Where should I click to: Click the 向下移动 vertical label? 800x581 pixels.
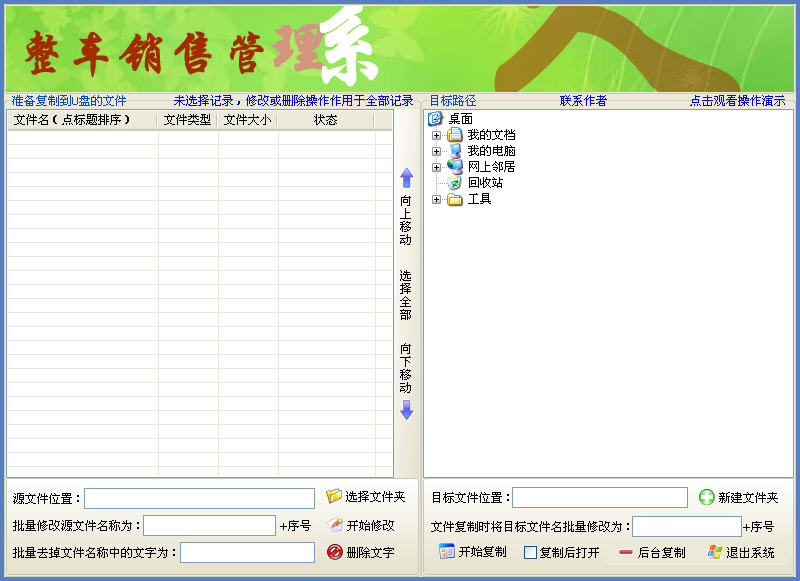[406, 368]
